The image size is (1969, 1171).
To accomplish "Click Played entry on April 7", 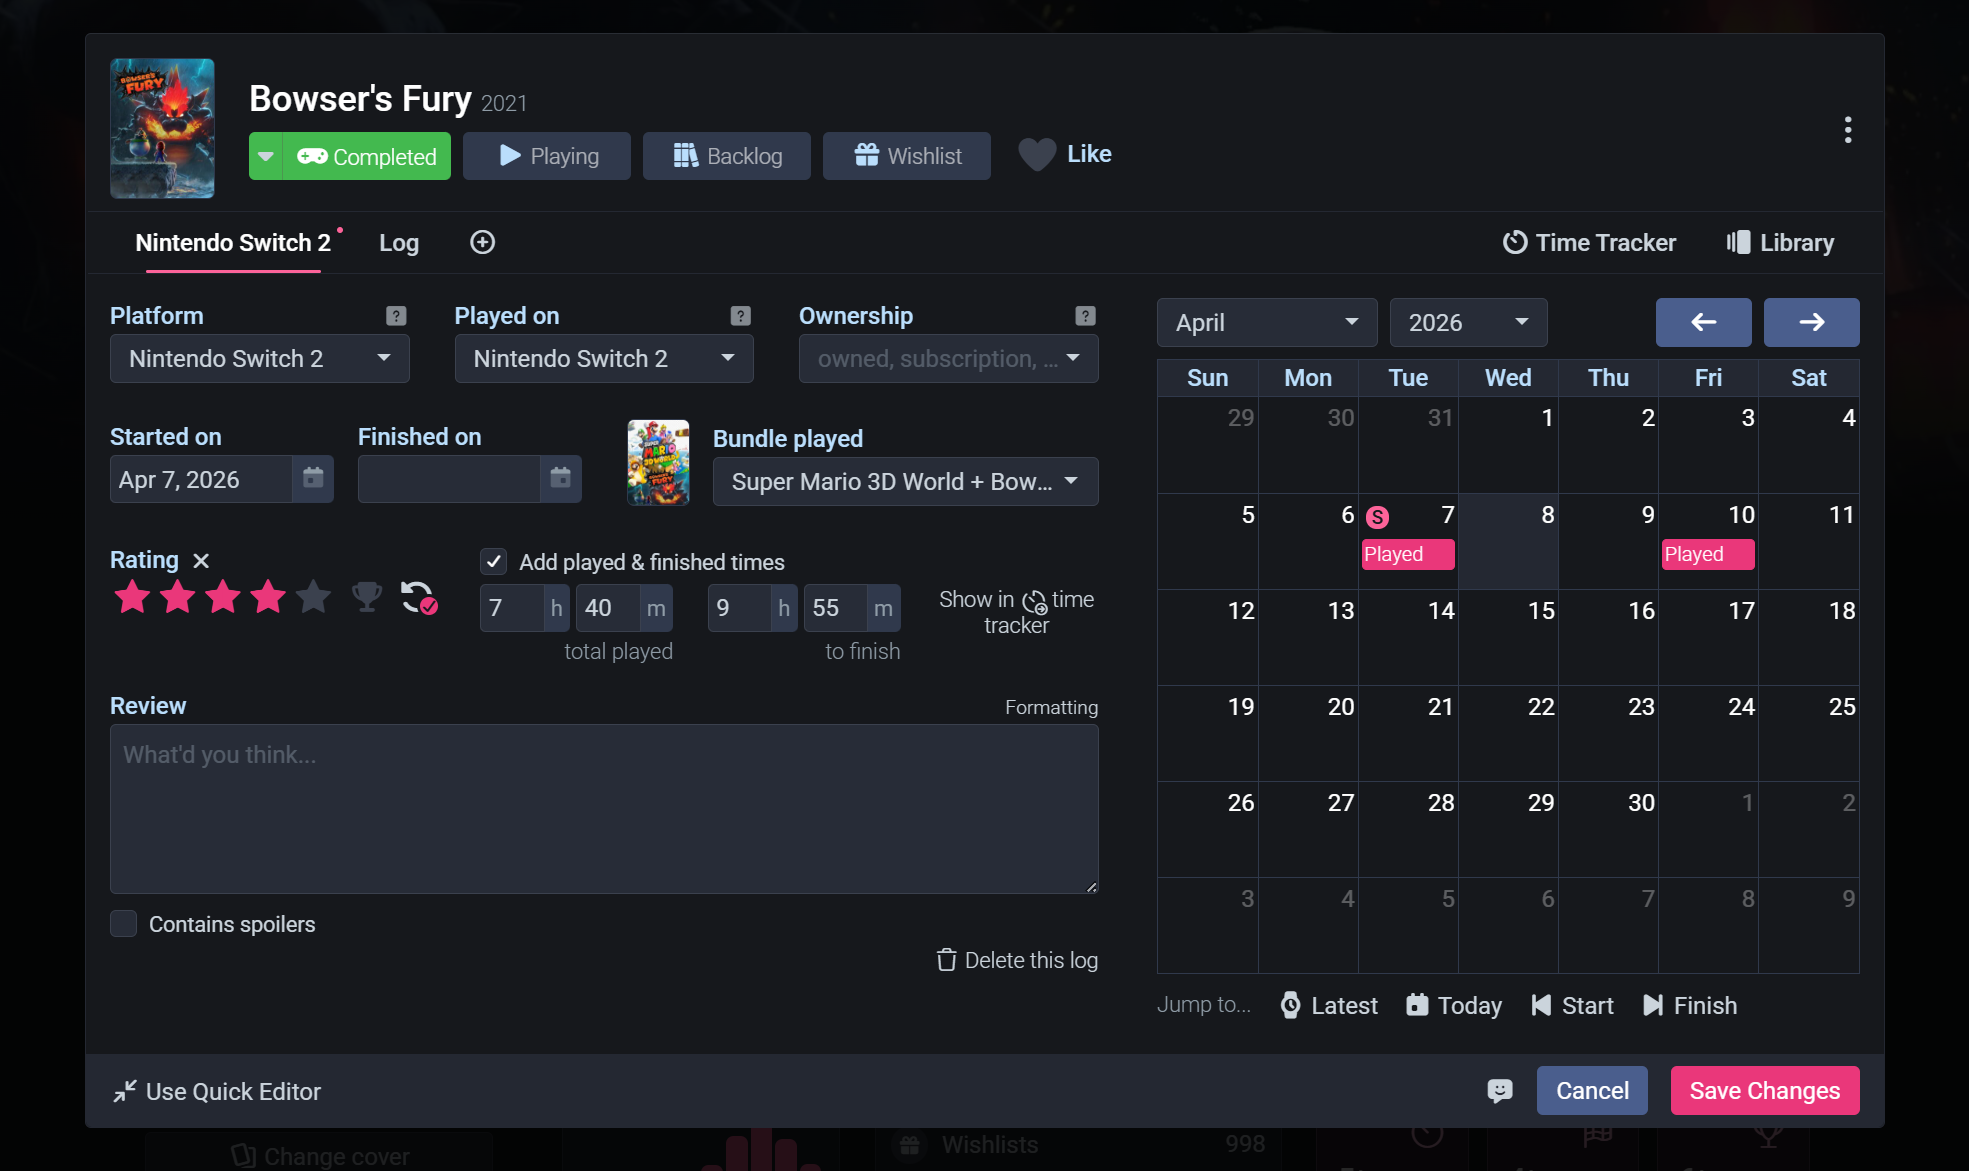I will pyautogui.click(x=1408, y=554).
